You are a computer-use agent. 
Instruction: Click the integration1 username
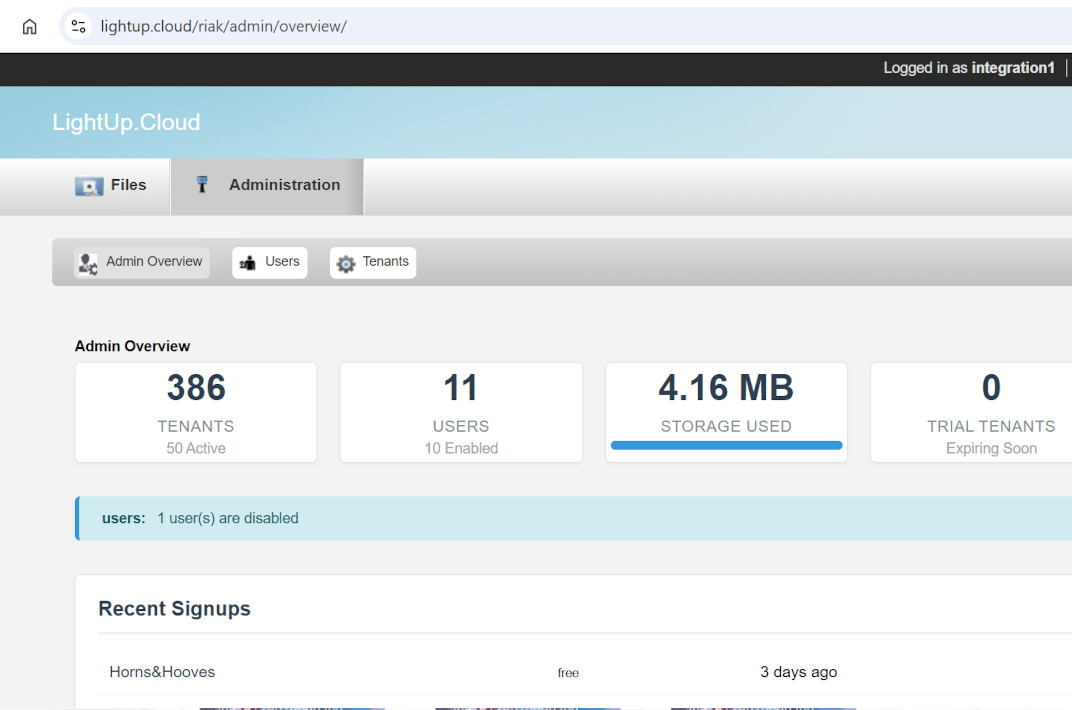(1013, 68)
